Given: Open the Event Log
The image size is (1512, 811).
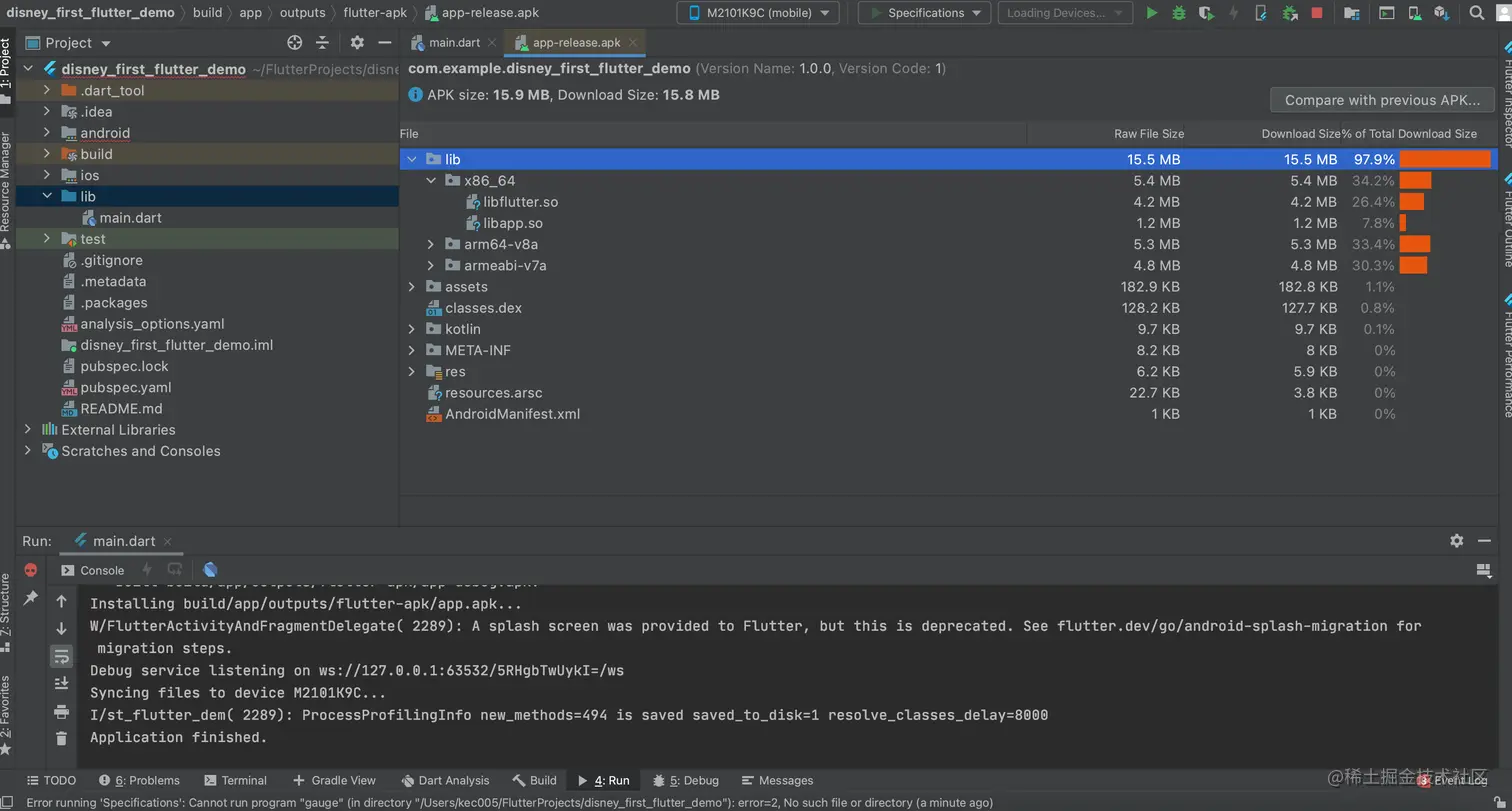Looking at the screenshot, I should click(1452, 780).
